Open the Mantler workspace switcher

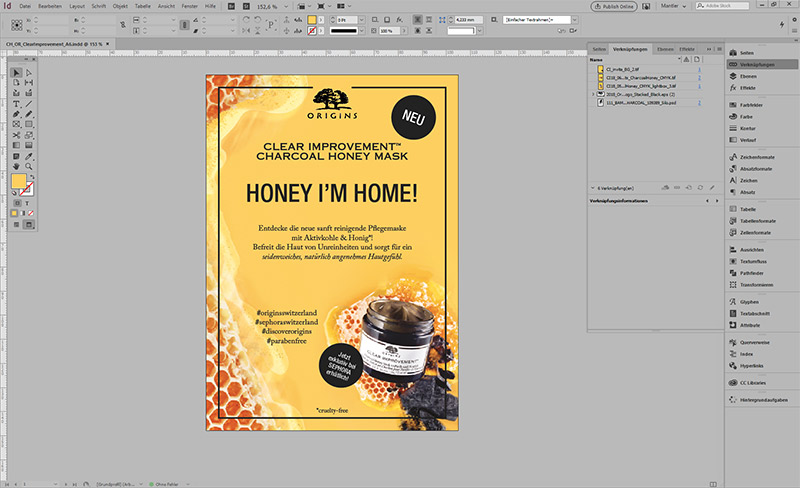click(x=673, y=6)
